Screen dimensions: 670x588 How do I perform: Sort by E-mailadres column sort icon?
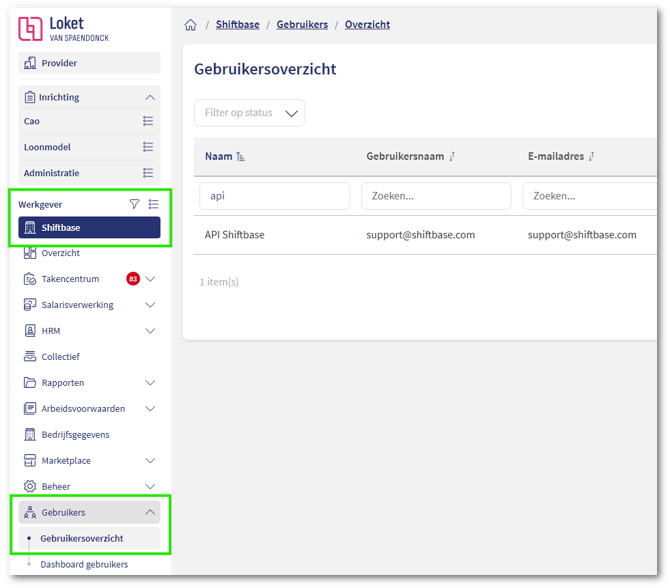coord(592,157)
